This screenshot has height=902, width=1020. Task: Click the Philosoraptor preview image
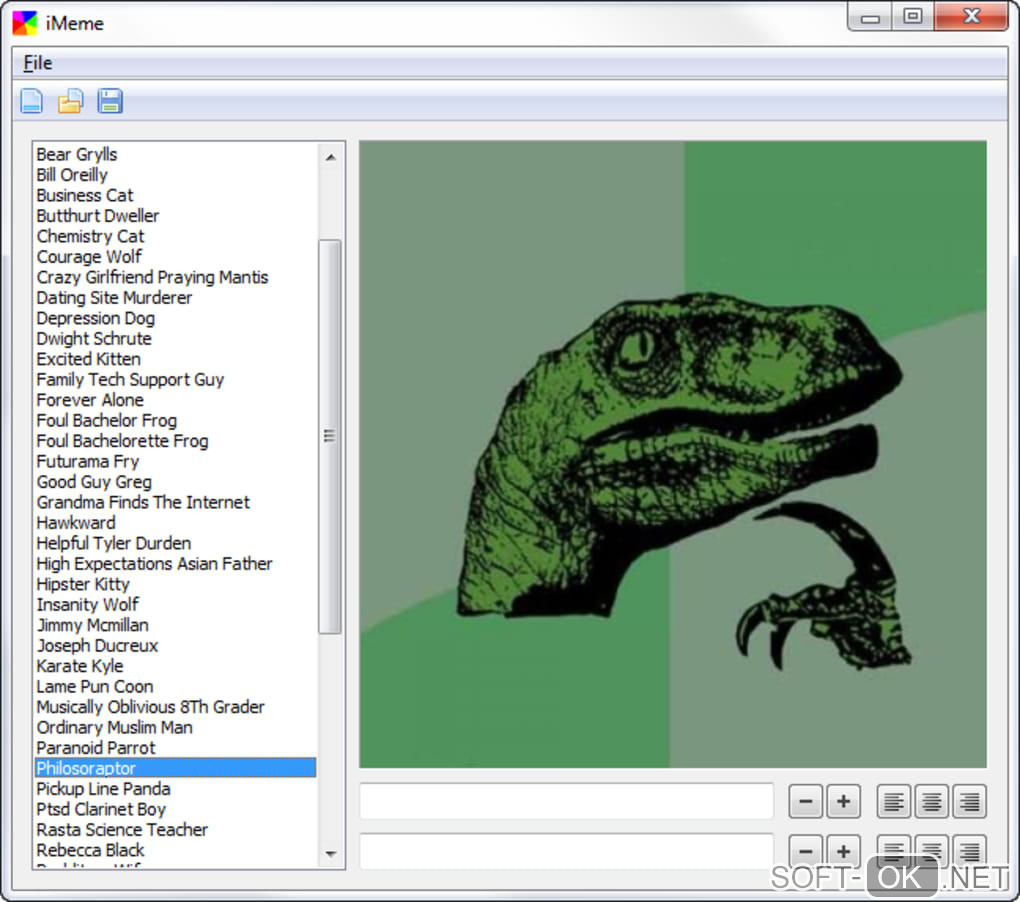pos(673,455)
